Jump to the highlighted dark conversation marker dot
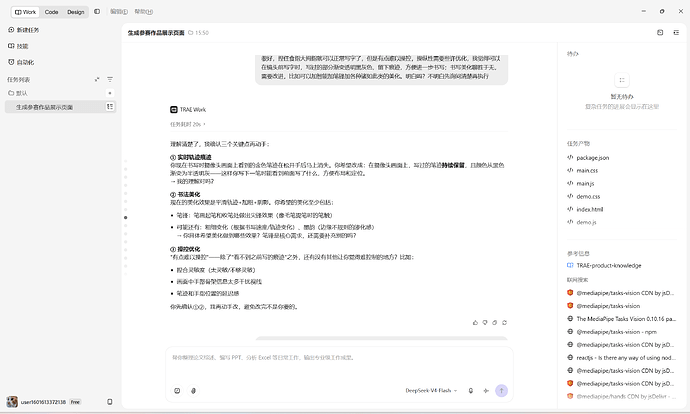690x414 pixels. click(x=125, y=217)
